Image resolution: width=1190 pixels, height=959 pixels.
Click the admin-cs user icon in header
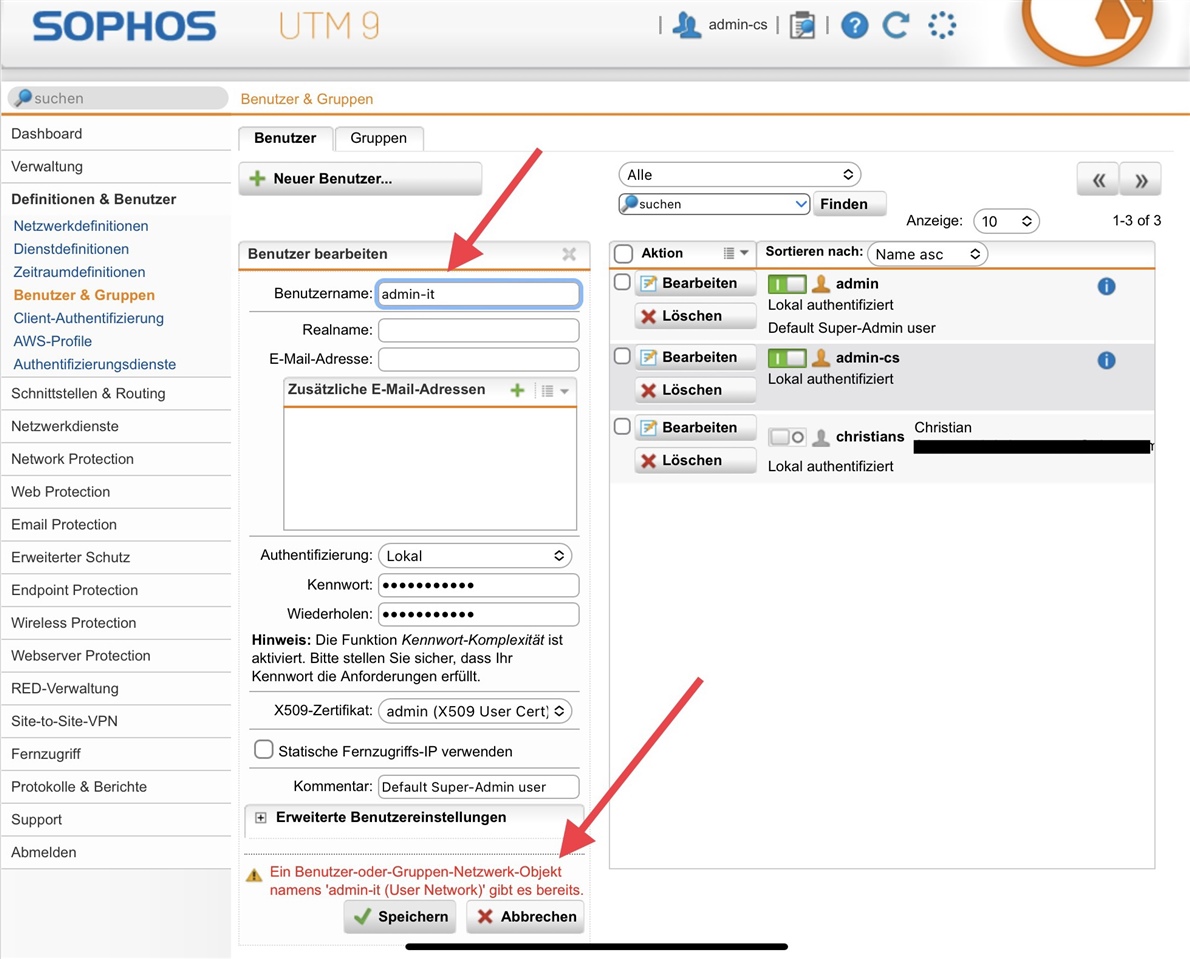[x=686, y=25]
